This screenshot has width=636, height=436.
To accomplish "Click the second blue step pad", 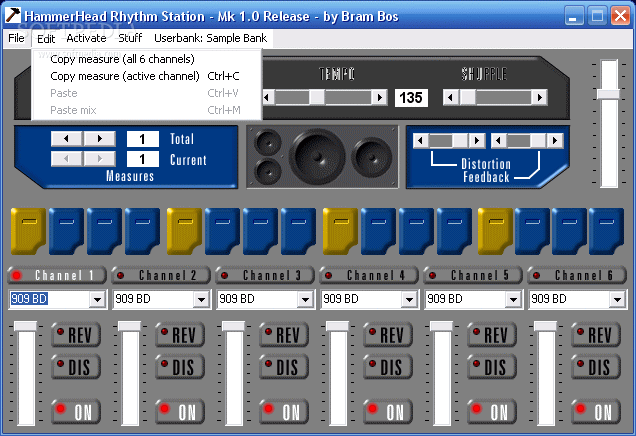I will [105, 230].
